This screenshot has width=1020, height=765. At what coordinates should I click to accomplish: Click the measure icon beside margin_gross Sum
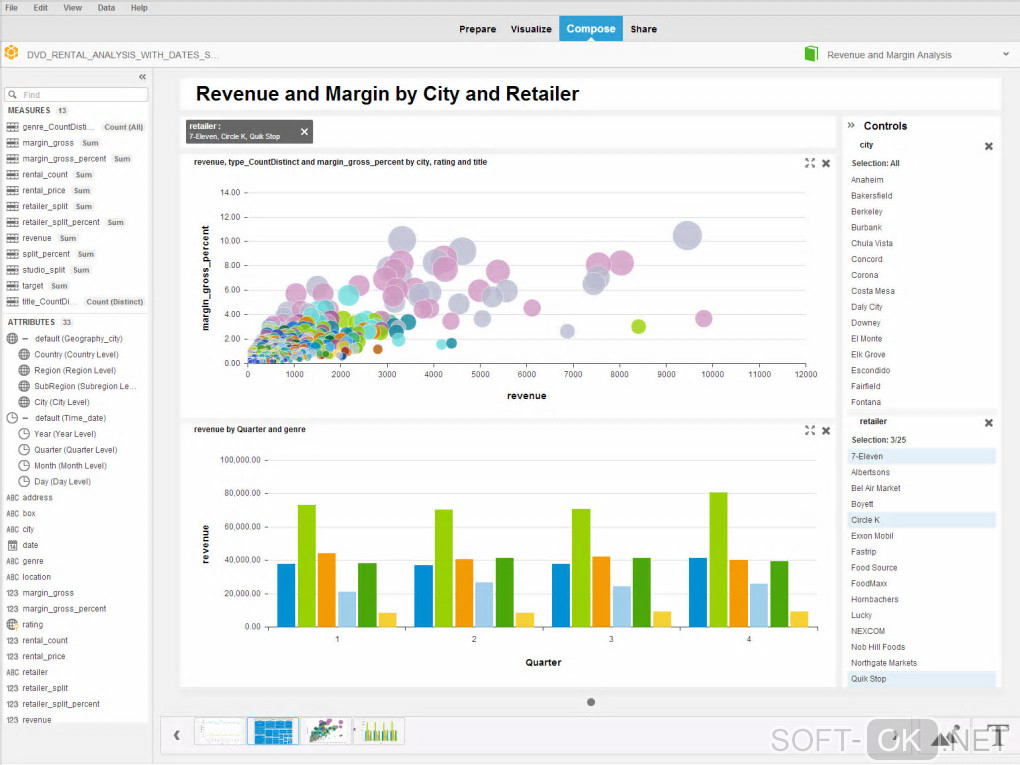12,143
